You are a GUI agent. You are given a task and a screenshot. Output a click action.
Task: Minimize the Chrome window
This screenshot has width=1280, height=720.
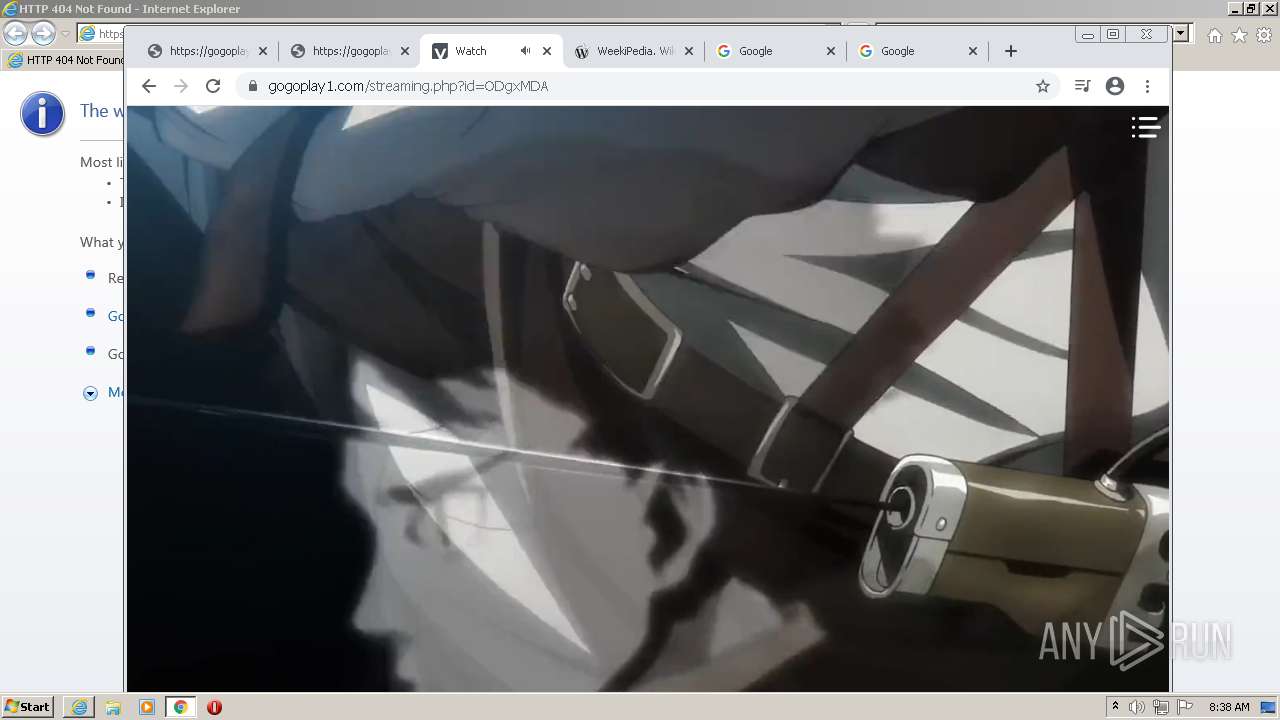point(1088,34)
